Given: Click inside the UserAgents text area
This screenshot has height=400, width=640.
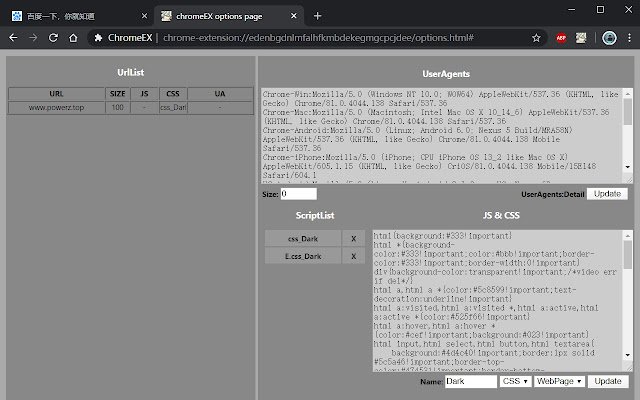Looking at the screenshot, I should 442,136.
